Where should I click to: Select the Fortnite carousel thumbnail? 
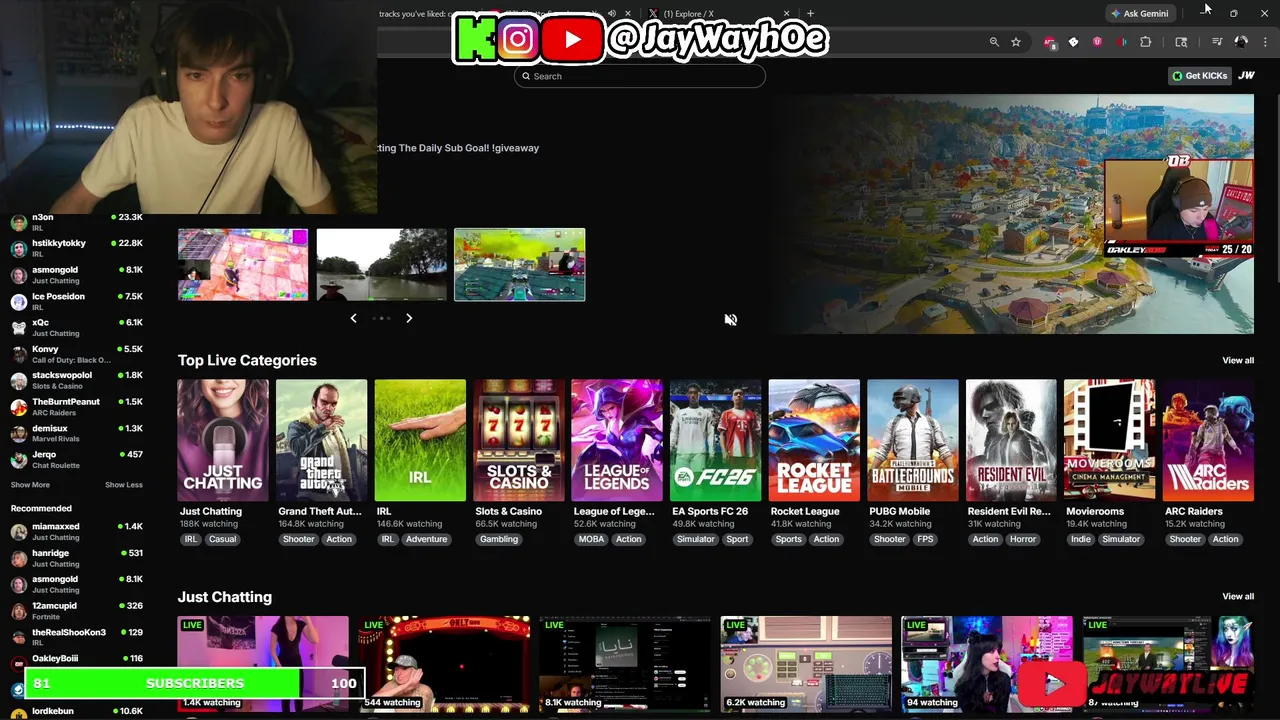(243, 265)
